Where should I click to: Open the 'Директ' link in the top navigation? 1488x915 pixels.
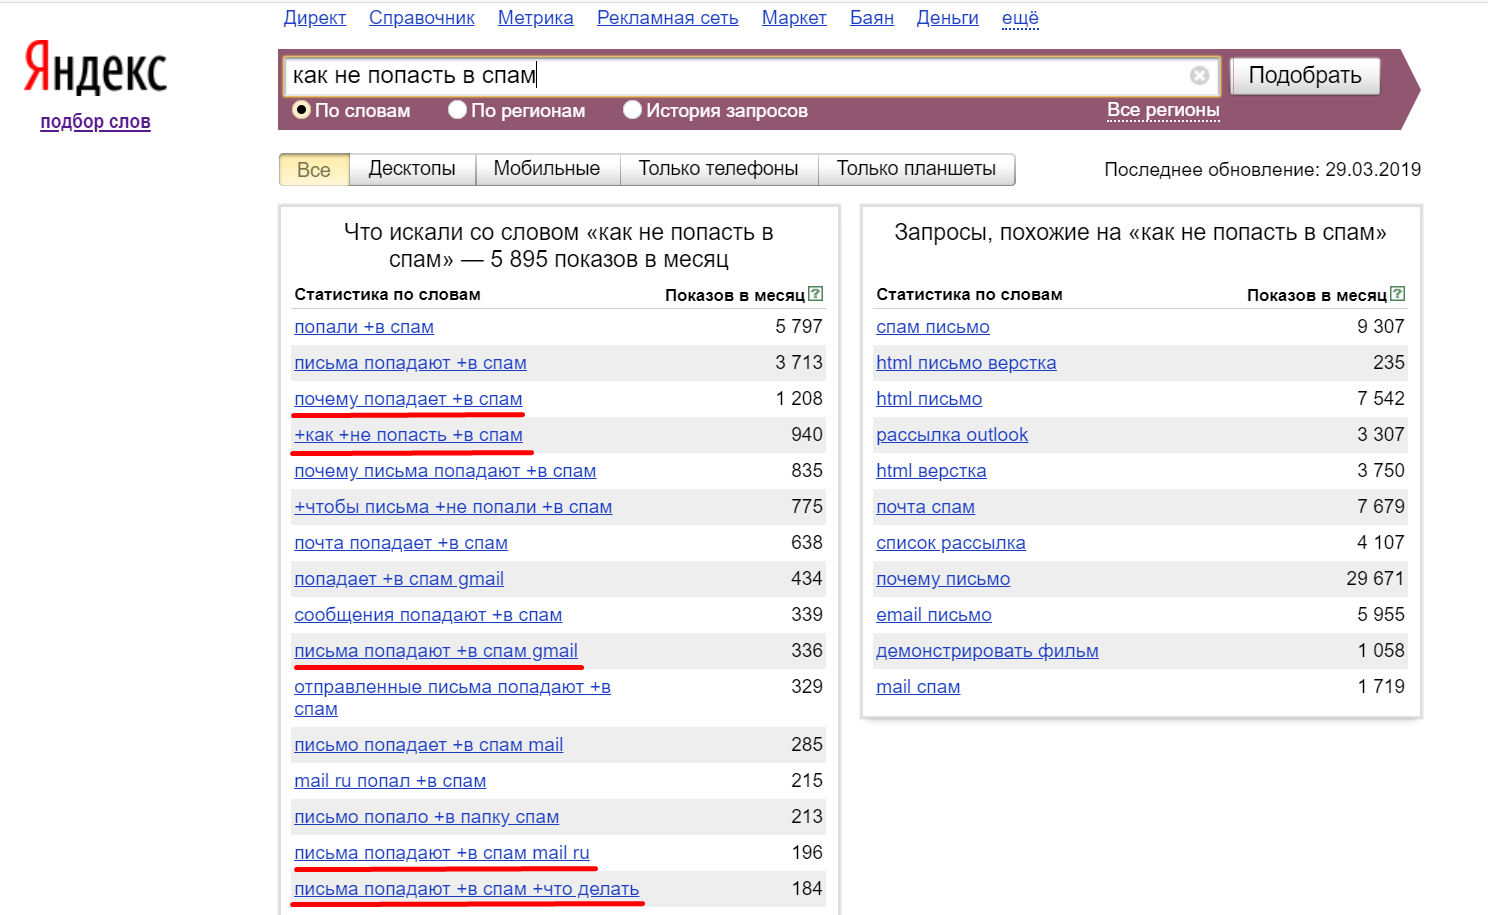pyautogui.click(x=314, y=18)
